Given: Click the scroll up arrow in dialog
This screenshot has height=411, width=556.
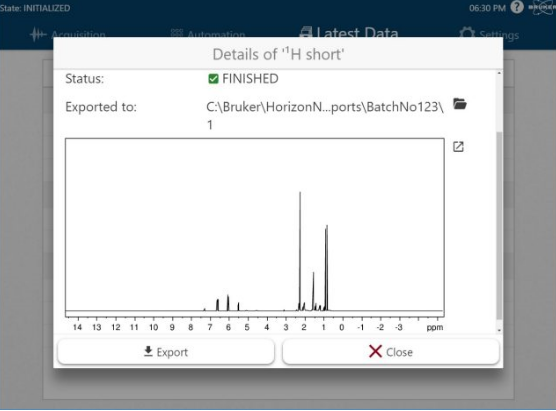Looking at the screenshot, I should click(x=499, y=73).
